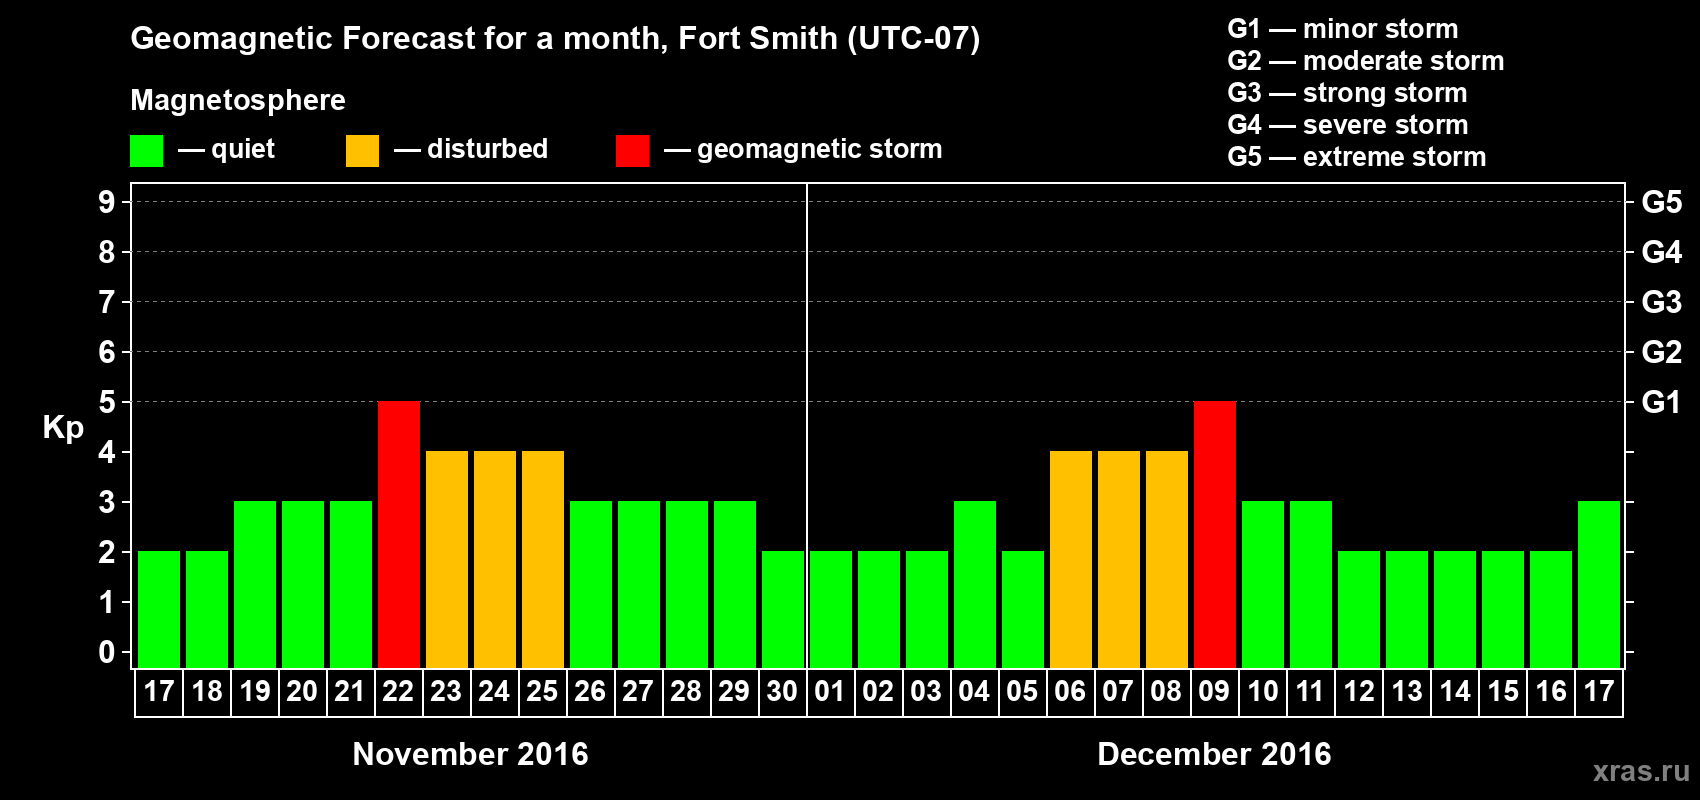The width and height of the screenshot is (1700, 800).
Task: Click the Kp value 5 on left axis
Action: pyautogui.click(x=107, y=402)
